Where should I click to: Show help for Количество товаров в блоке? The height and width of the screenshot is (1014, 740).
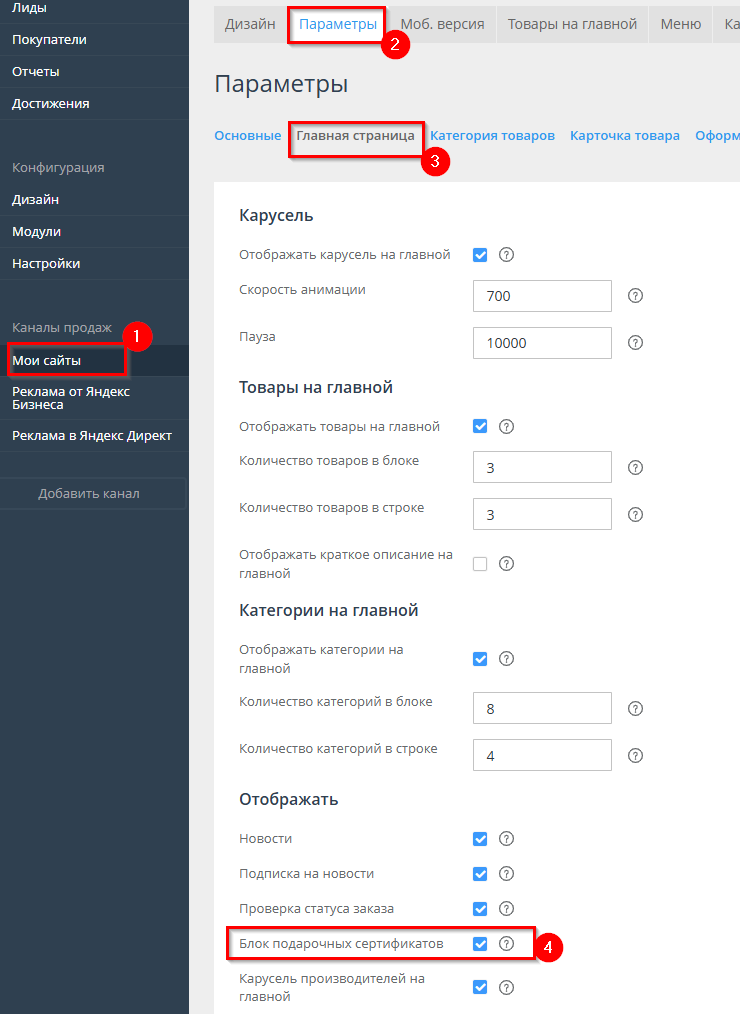(635, 467)
